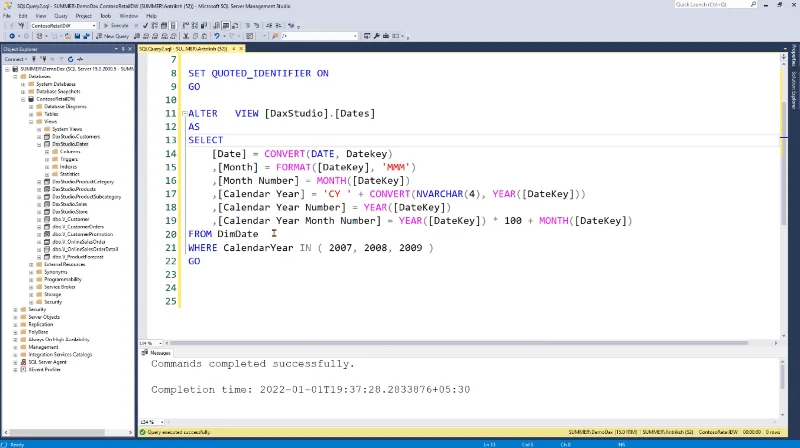This screenshot has height=448, width=800.
Task: Open the editor zoom percentage dropdown
Action: (x=160, y=343)
